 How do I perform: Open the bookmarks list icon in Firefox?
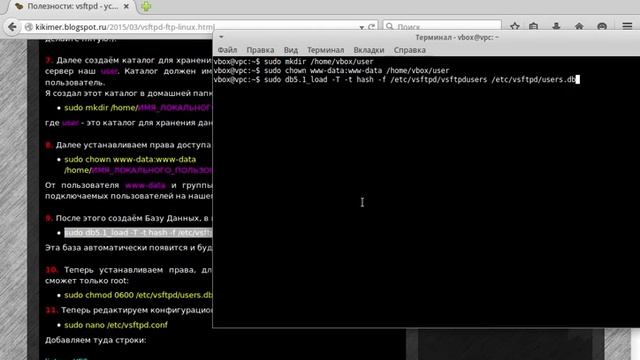pos(533,27)
